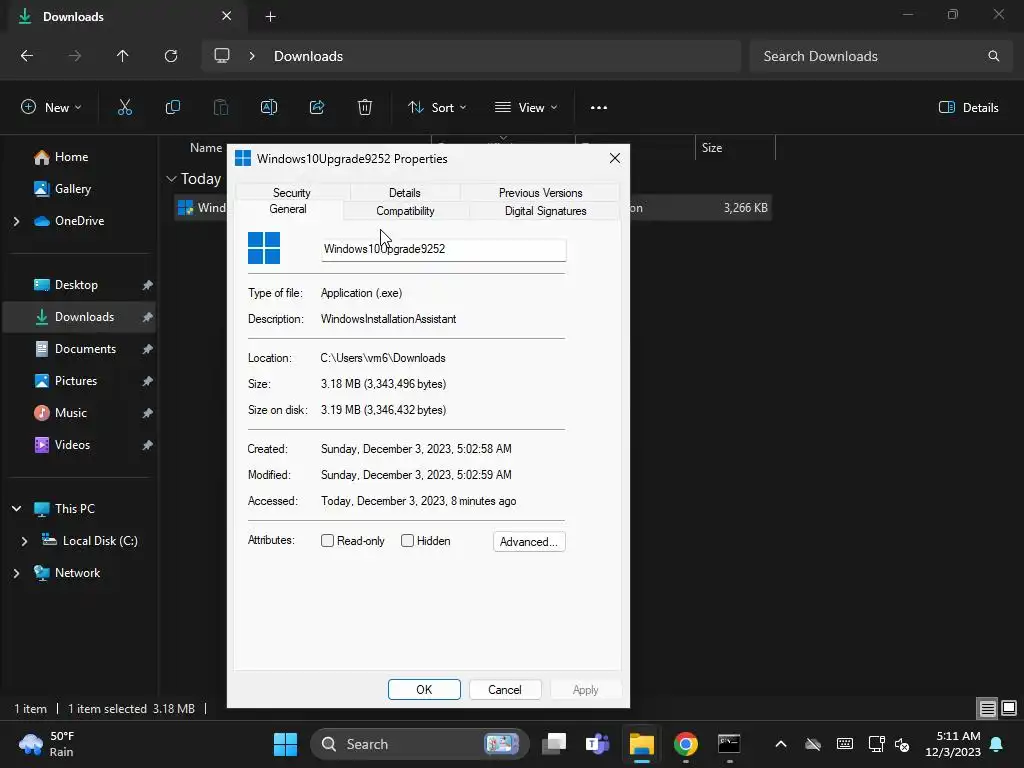Click OK in Properties dialog
This screenshot has width=1024, height=768.
point(424,690)
